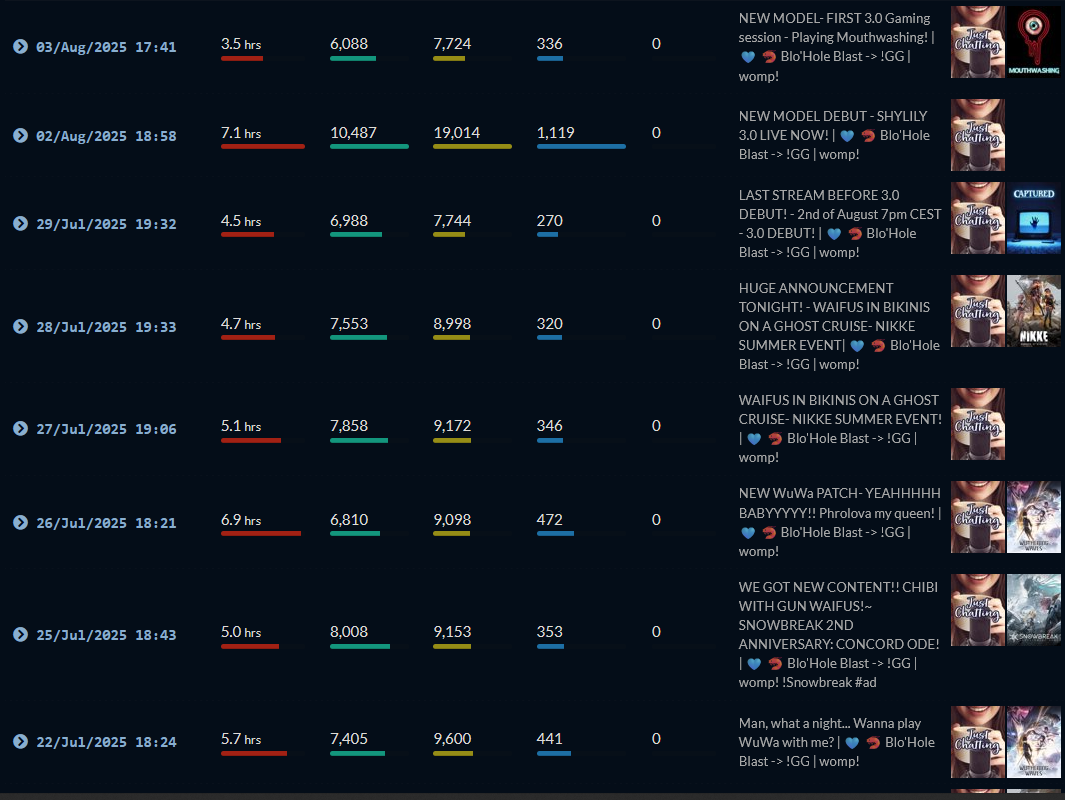The image size is (1065, 800).
Task: Expand the 29/Jul/2025 19:32 stream row
Action: [20, 223]
